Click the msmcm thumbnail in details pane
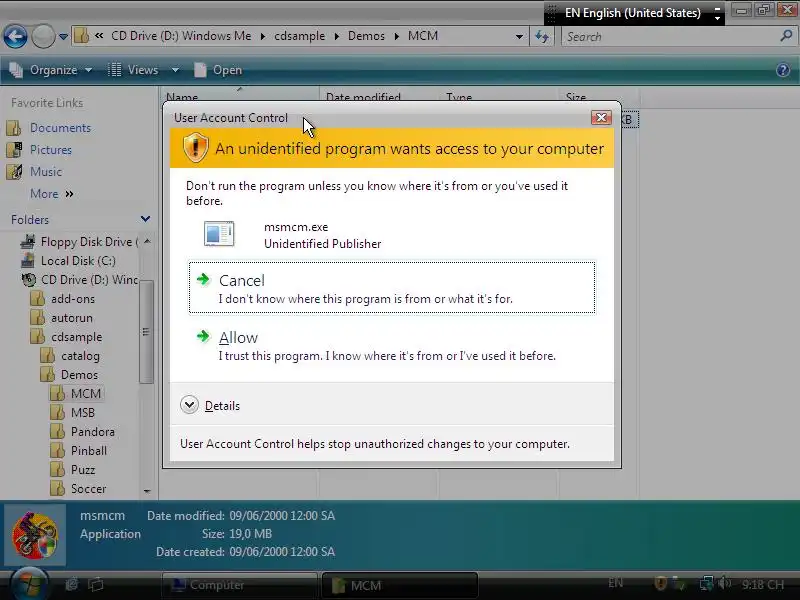Screen dimensions: 800x600 coord(35,535)
